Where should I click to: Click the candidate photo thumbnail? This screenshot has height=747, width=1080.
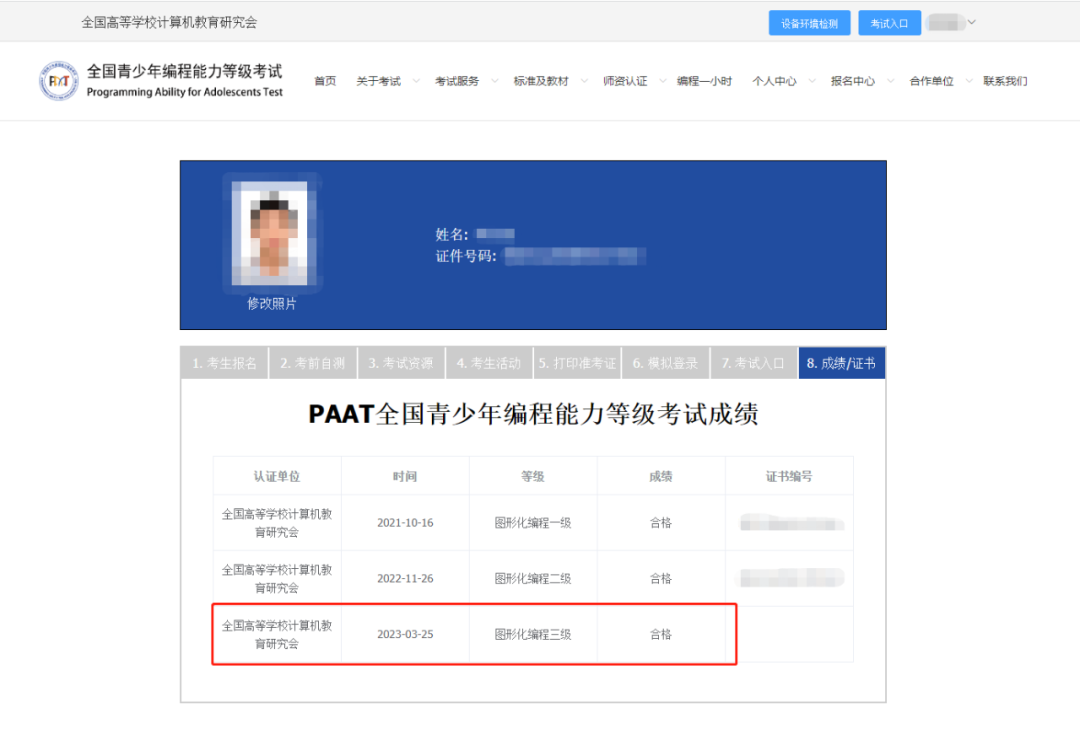272,232
